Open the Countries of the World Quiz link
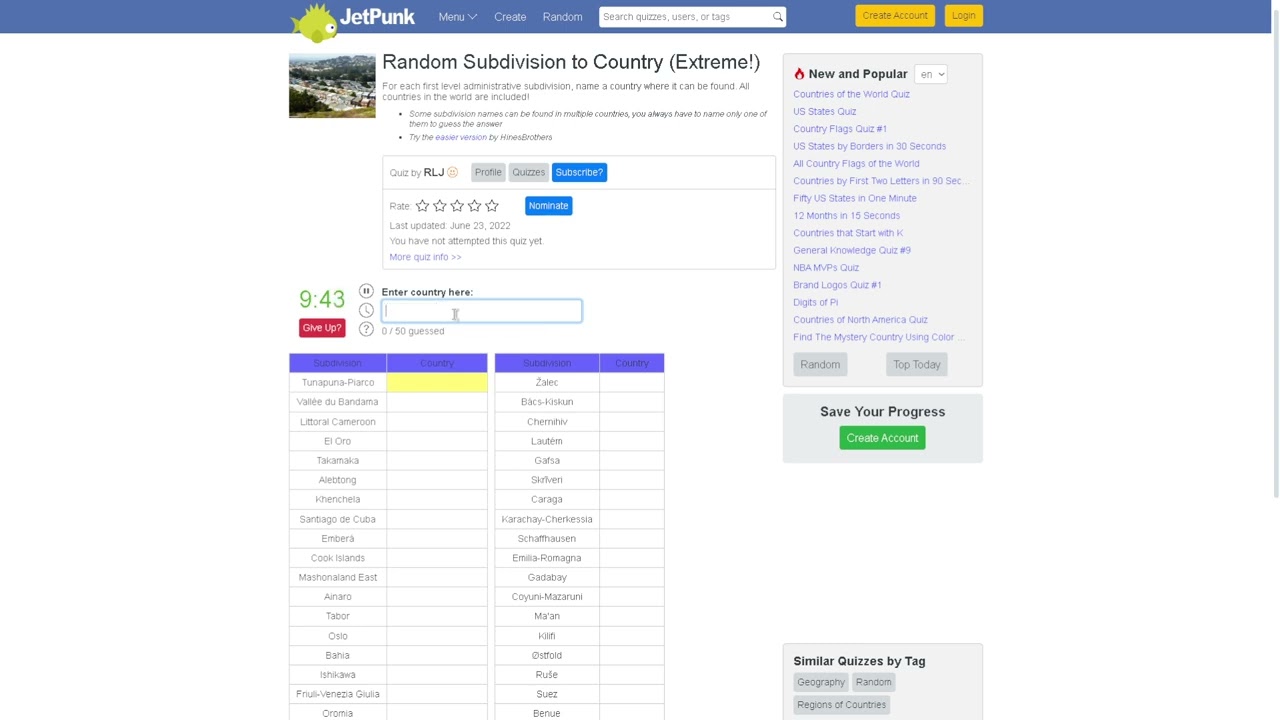Screen dimensions: 1280x720 [851, 94]
